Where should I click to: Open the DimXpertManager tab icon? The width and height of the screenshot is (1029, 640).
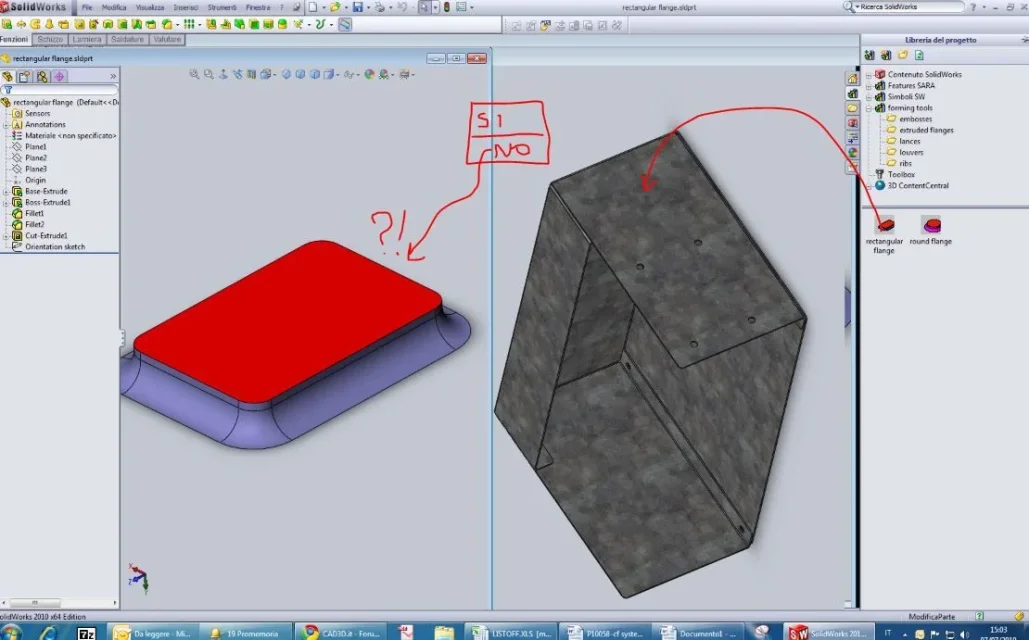[x=59, y=76]
